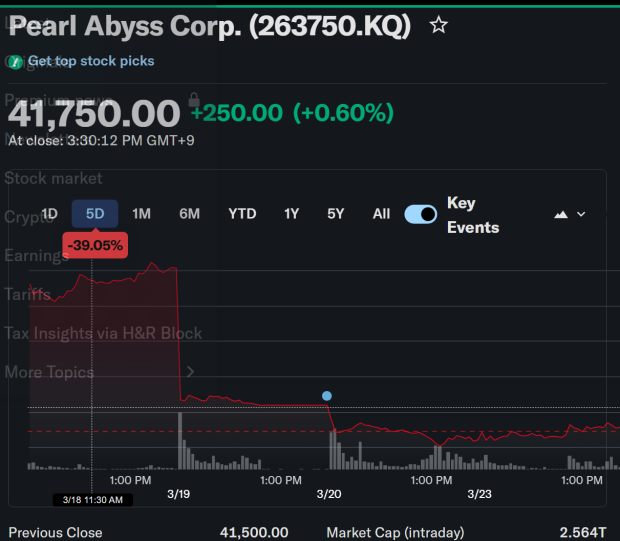Image resolution: width=620 pixels, height=541 pixels.
Task: Show All-time chart range
Action: pos(381,214)
